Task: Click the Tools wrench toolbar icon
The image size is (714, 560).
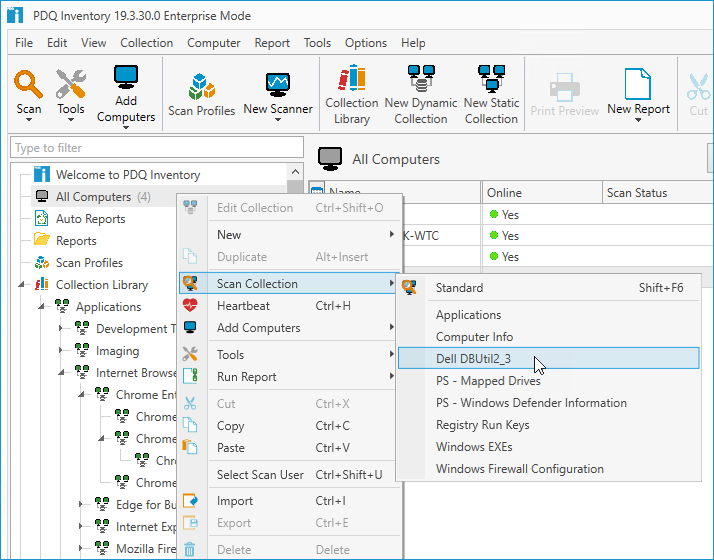Action: pos(71,84)
